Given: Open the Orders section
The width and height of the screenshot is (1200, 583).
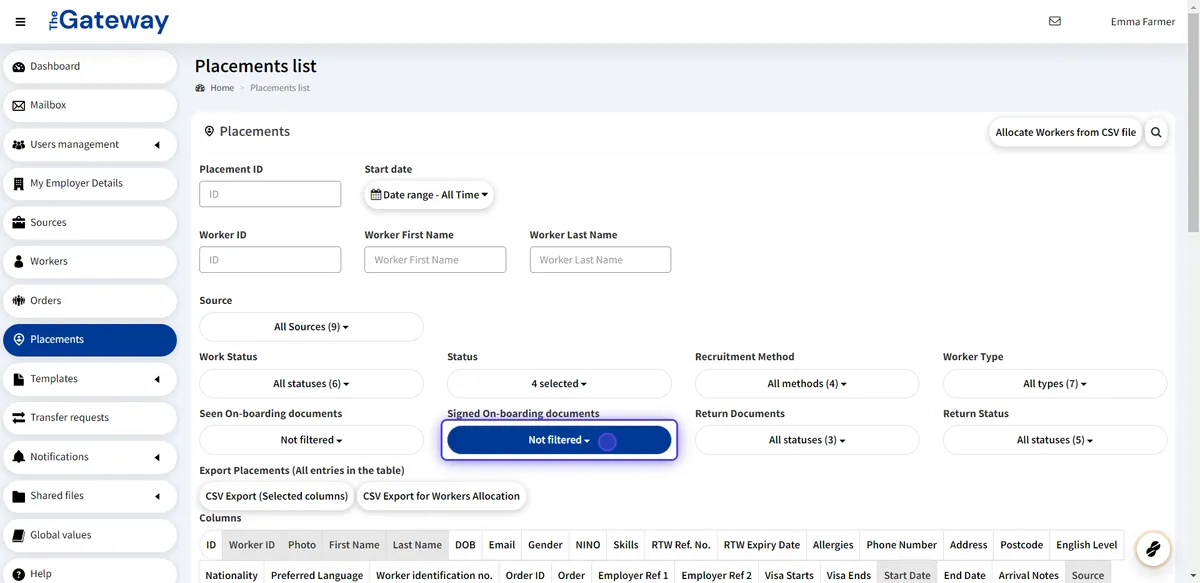Looking at the screenshot, I should [x=89, y=300].
